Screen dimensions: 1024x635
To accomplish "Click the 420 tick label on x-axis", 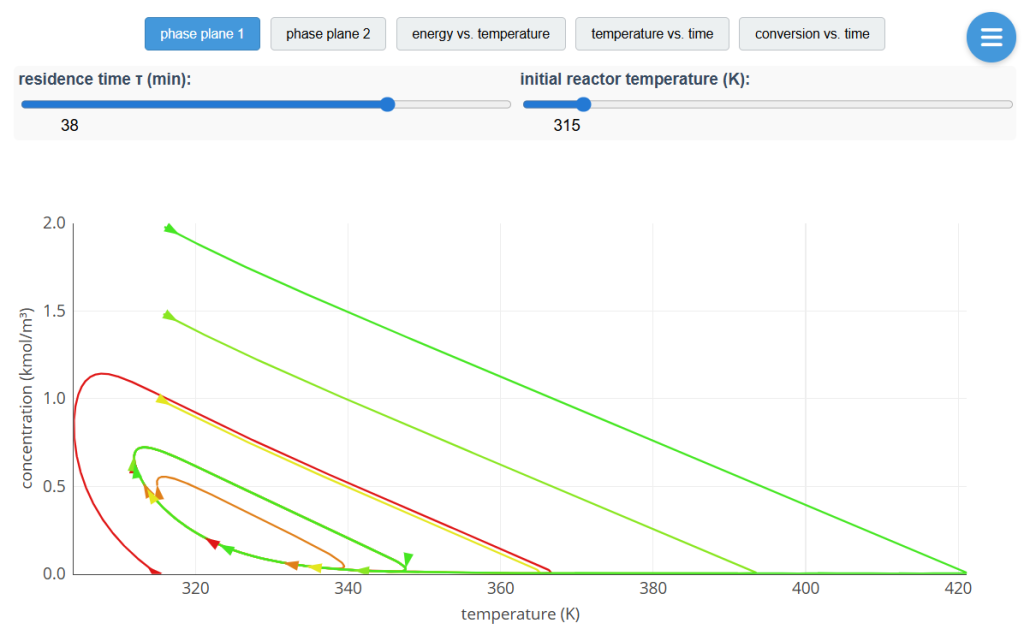I will (958, 589).
